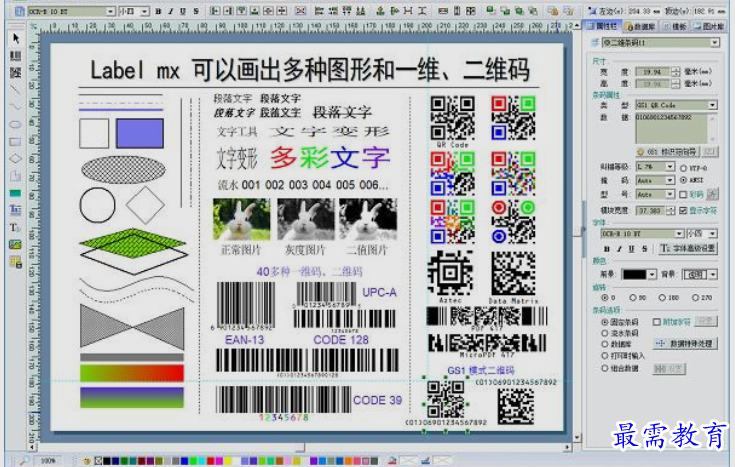
Task: Click the 字体高级设置 advanced font settings button
Action: (x=688, y=249)
